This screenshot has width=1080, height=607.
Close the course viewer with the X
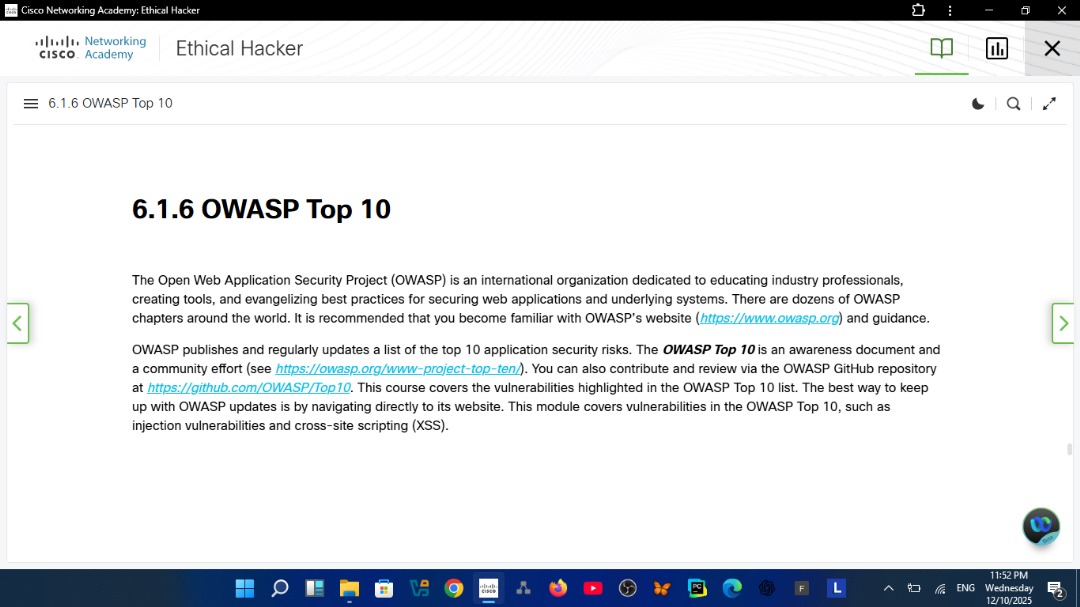[x=1052, y=48]
